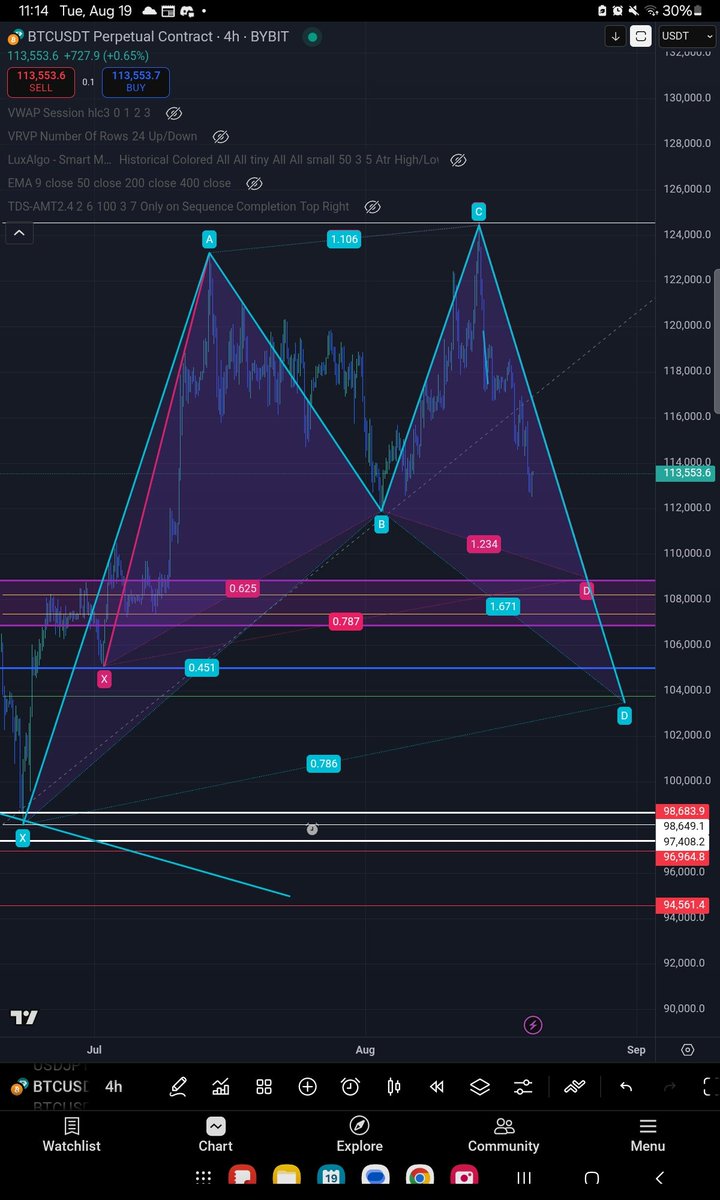Open the indicators chart icon in toolbar
Image resolution: width=720 pixels, height=1200 pixels.
221,1086
